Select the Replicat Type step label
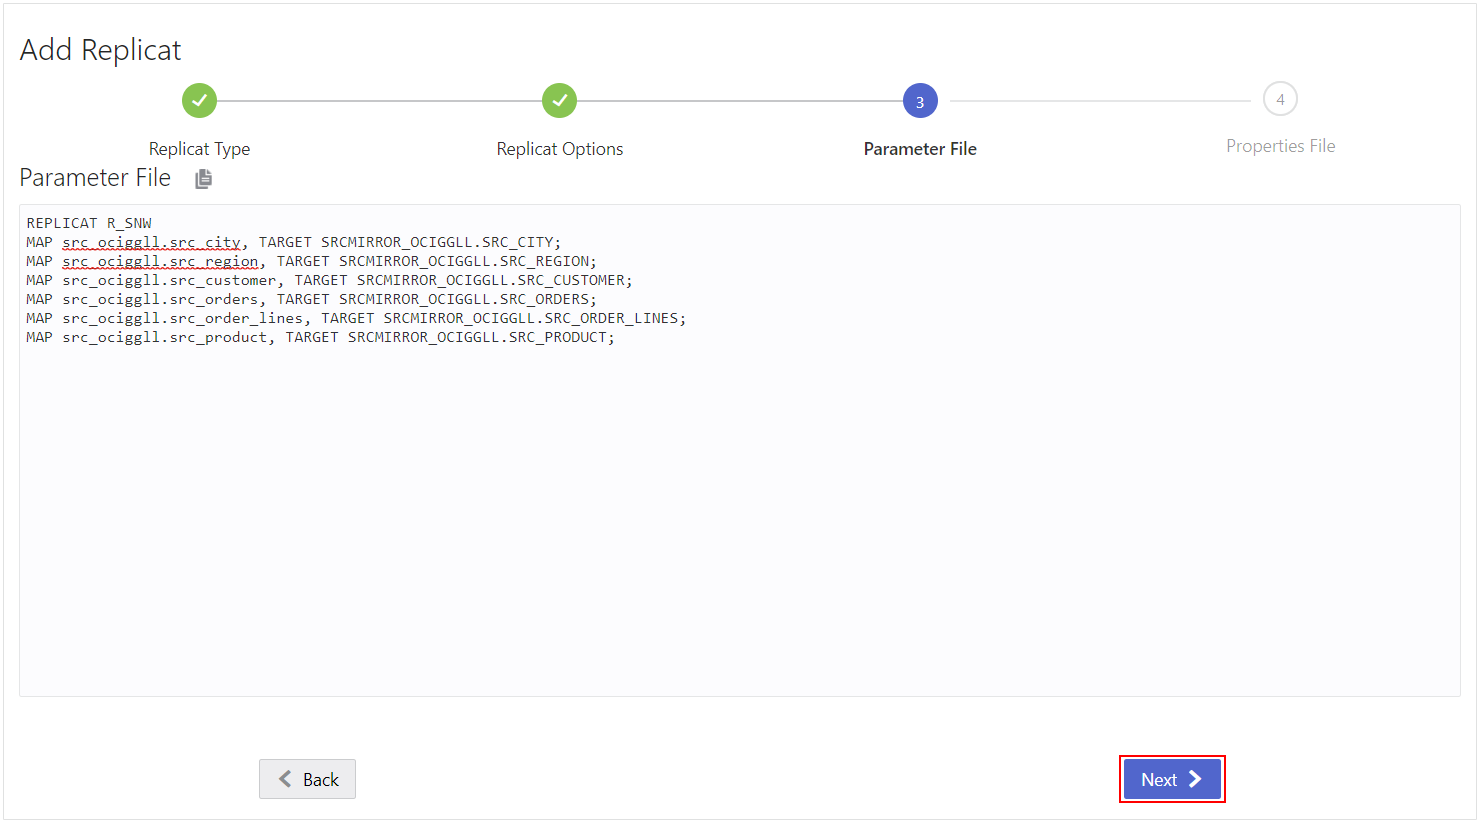1480x822 pixels. coord(199,148)
